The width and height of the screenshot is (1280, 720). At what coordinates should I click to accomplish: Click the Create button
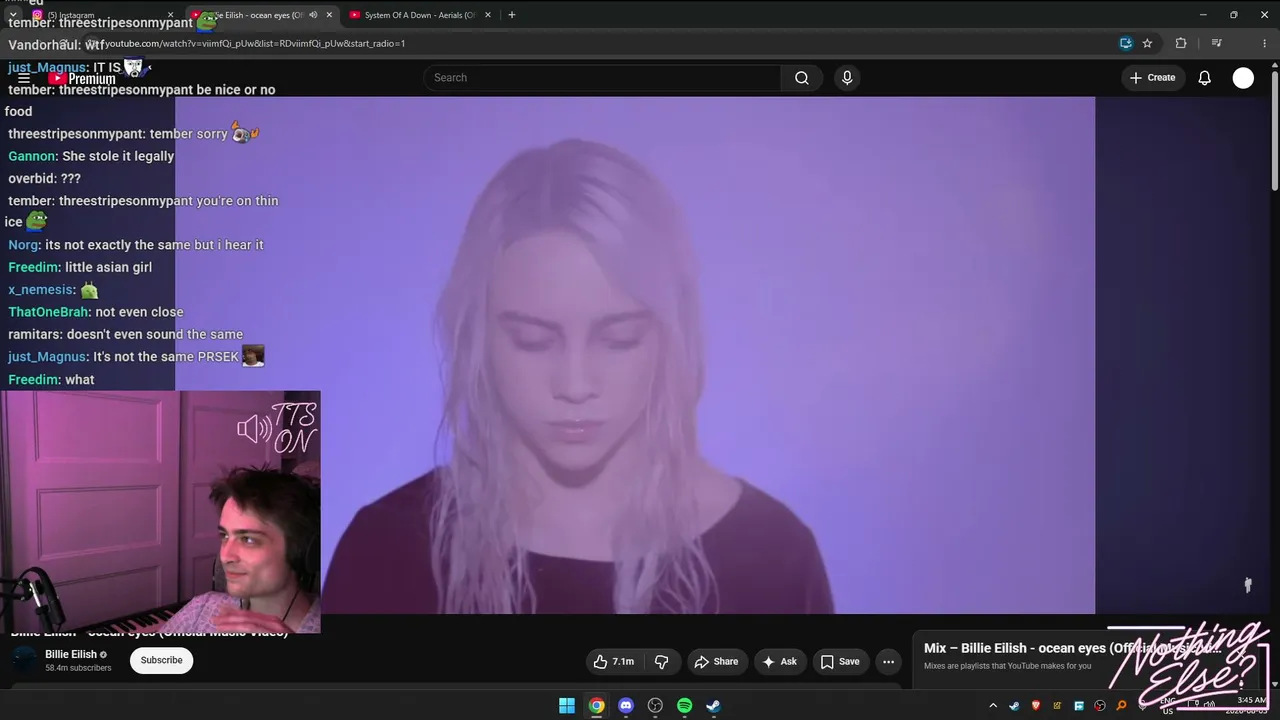[x=1153, y=78]
